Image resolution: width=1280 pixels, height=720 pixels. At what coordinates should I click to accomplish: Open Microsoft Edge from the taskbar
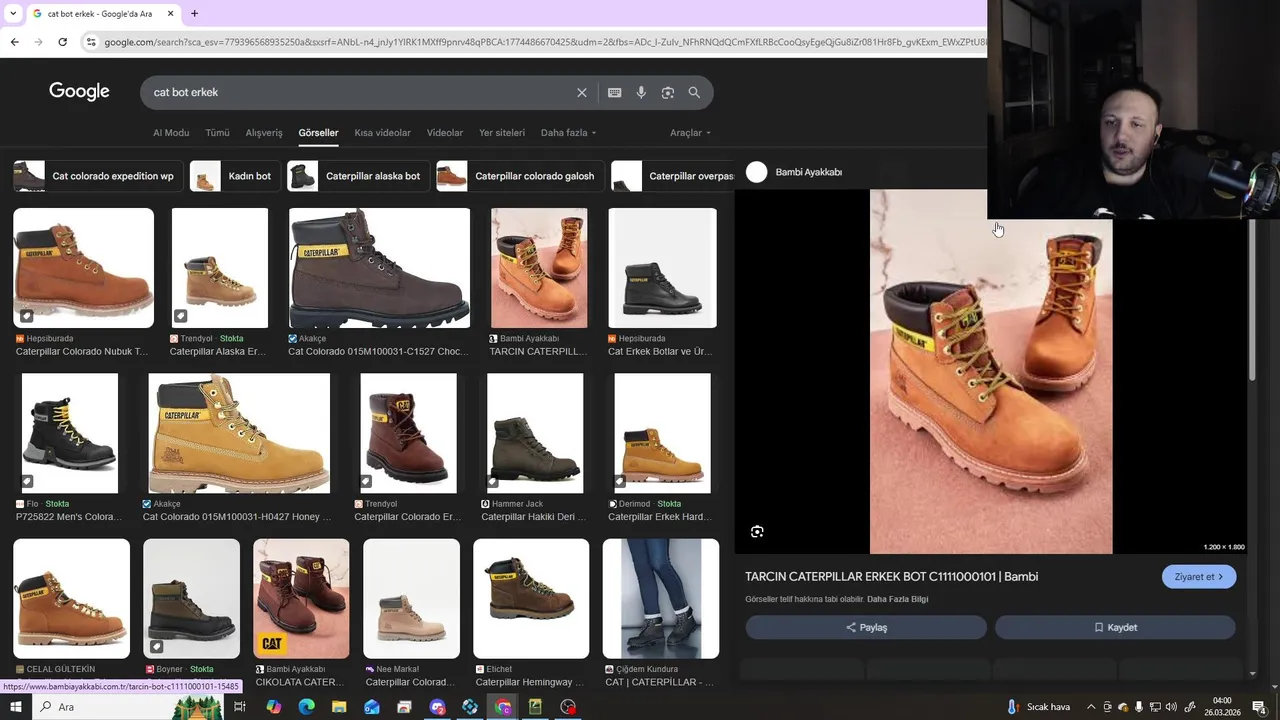[306, 707]
